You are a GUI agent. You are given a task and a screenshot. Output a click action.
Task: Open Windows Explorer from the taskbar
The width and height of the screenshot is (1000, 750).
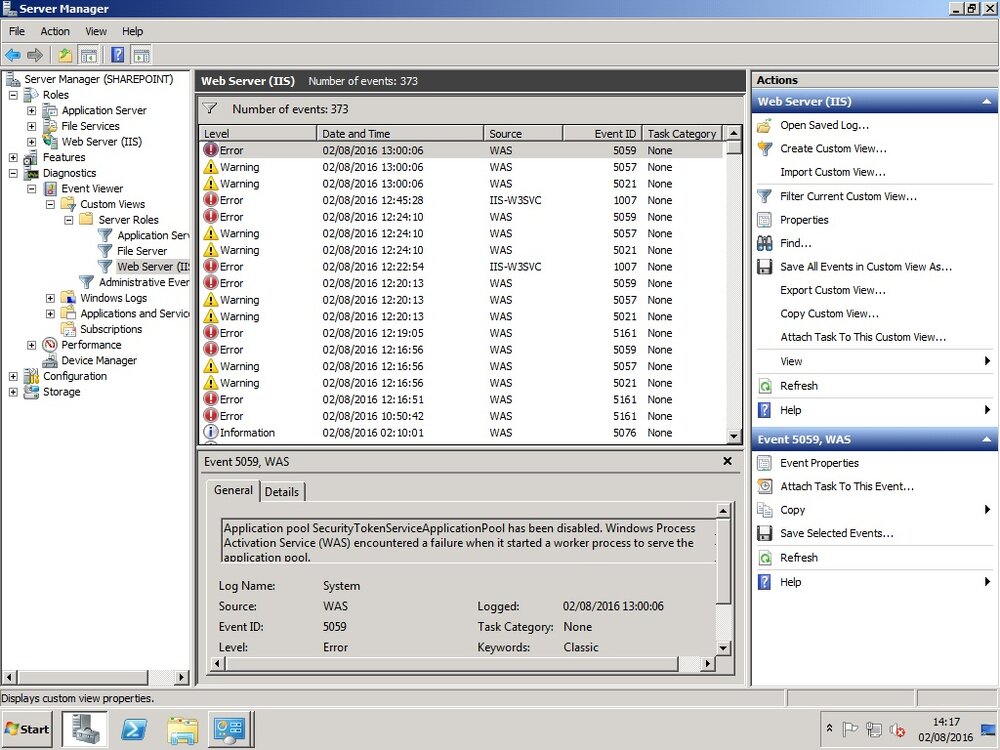click(x=182, y=729)
